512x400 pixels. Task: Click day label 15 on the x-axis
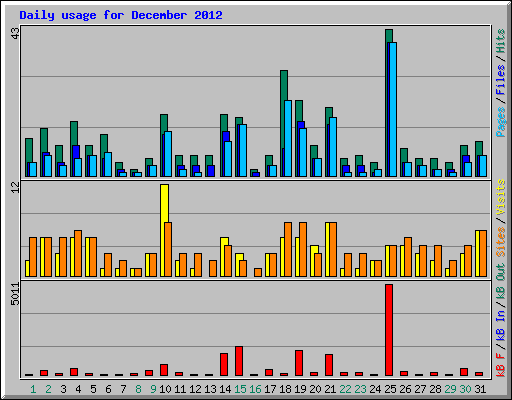[240, 389]
